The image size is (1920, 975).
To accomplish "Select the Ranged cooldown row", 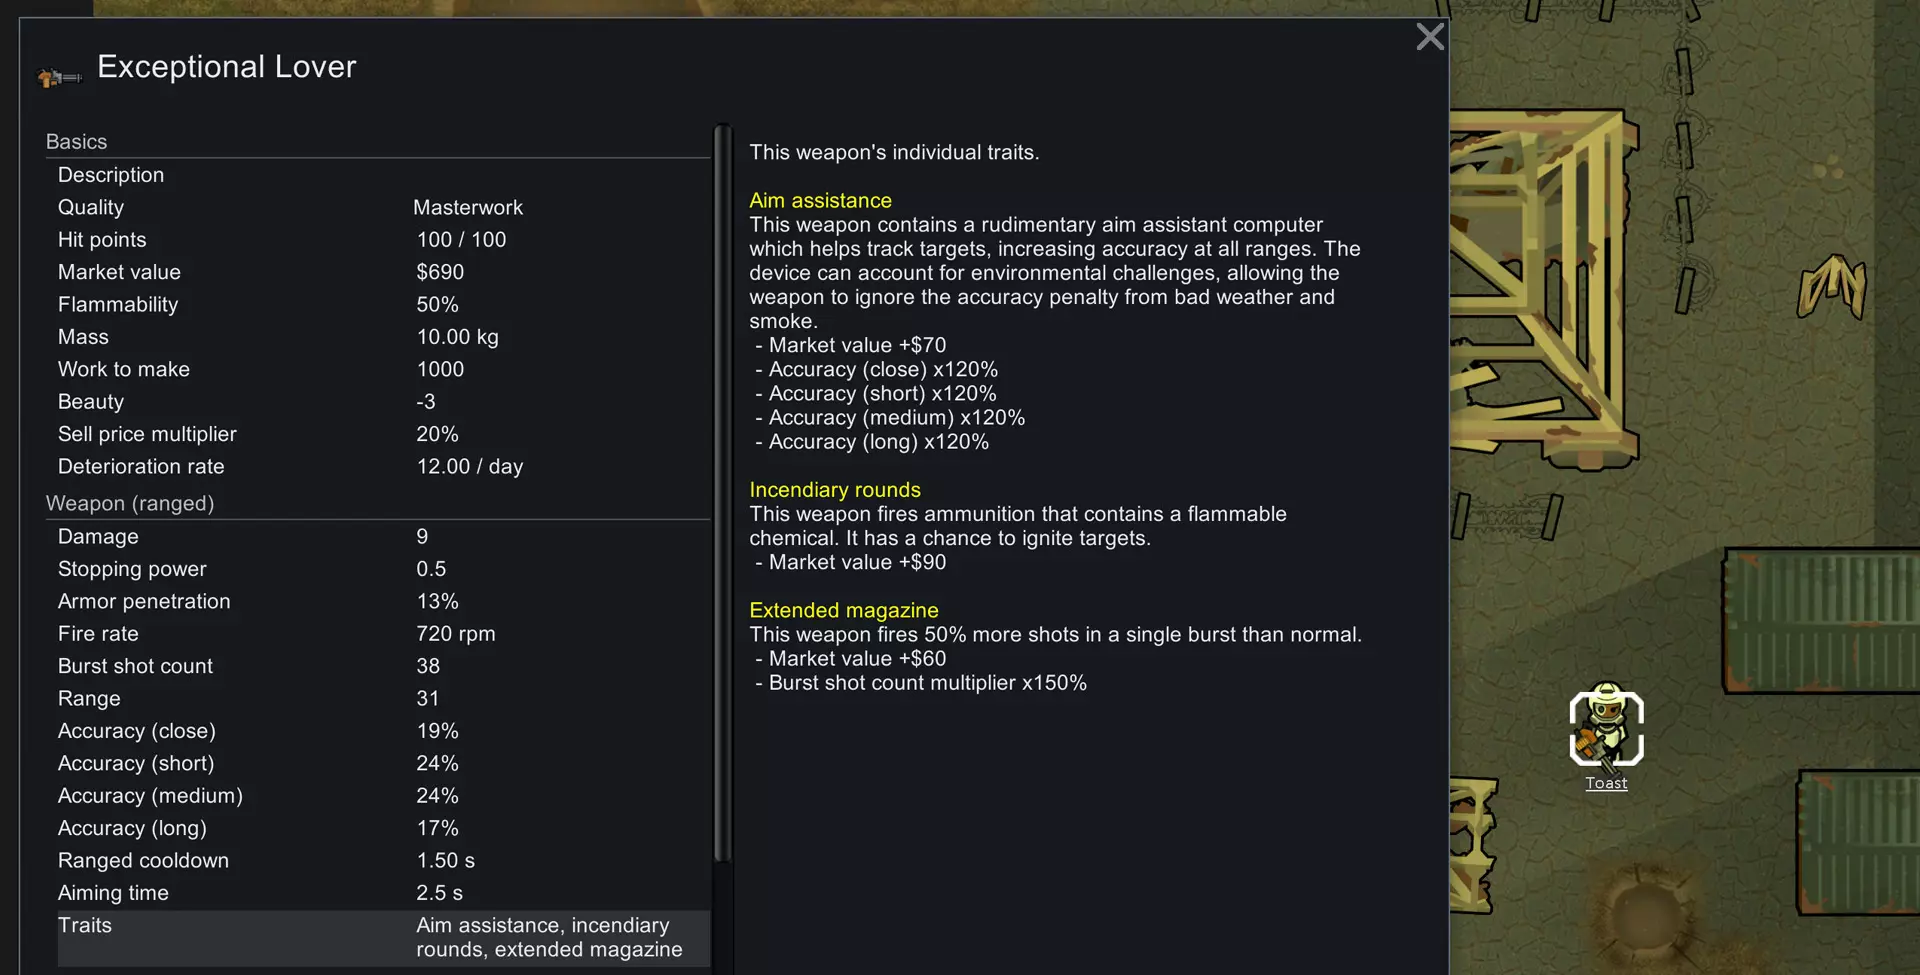I will [380, 861].
